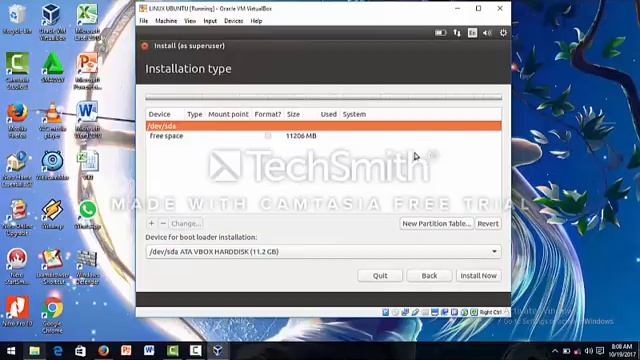Open the Windows Start menu
The image size is (640, 360).
coord(11,351)
